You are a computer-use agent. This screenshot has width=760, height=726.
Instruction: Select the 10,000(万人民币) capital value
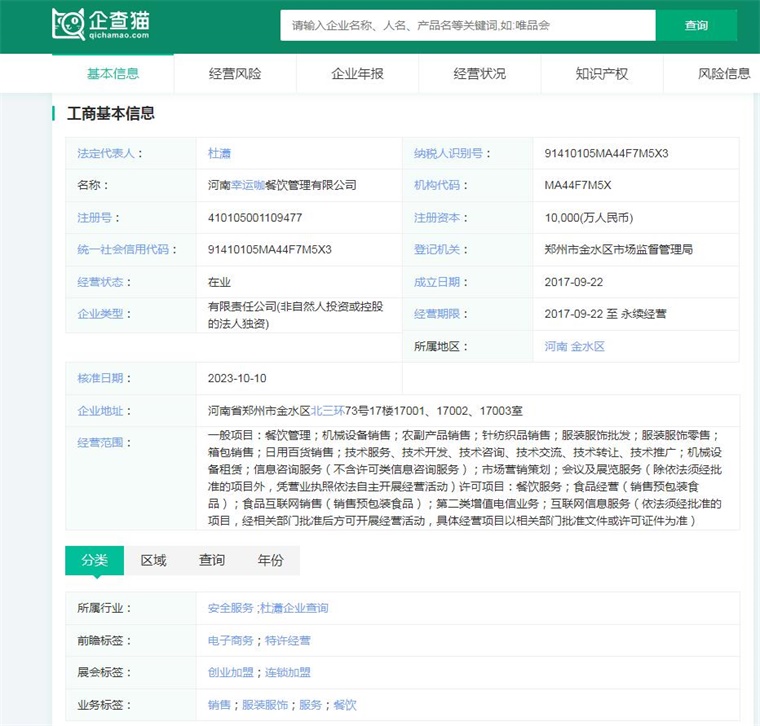pyautogui.click(x=589, y=218)
